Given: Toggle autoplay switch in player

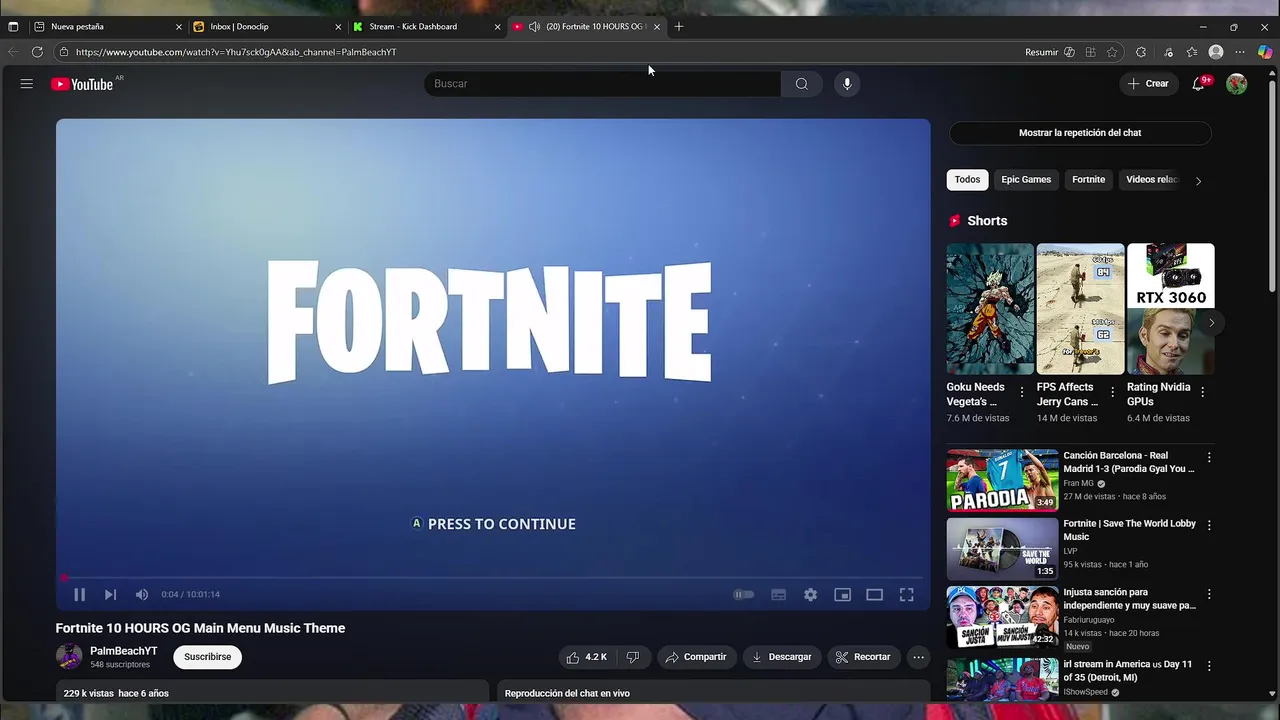Looking at the screenshot, I should tap(744, 594).
